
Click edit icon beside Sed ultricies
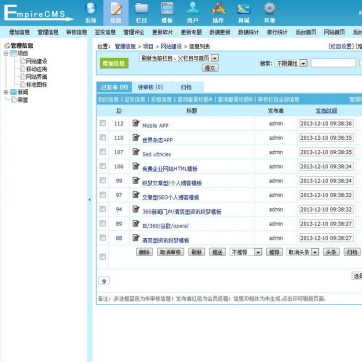(136, 152)
